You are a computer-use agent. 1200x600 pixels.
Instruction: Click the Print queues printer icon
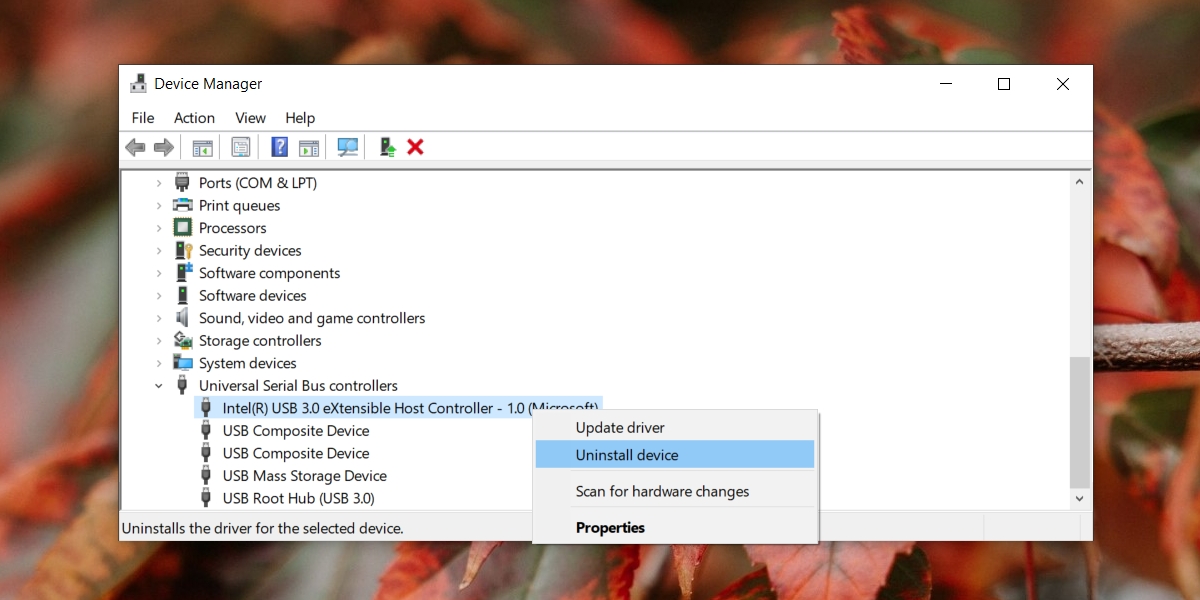pyautogui.click(x=182, y=205)
